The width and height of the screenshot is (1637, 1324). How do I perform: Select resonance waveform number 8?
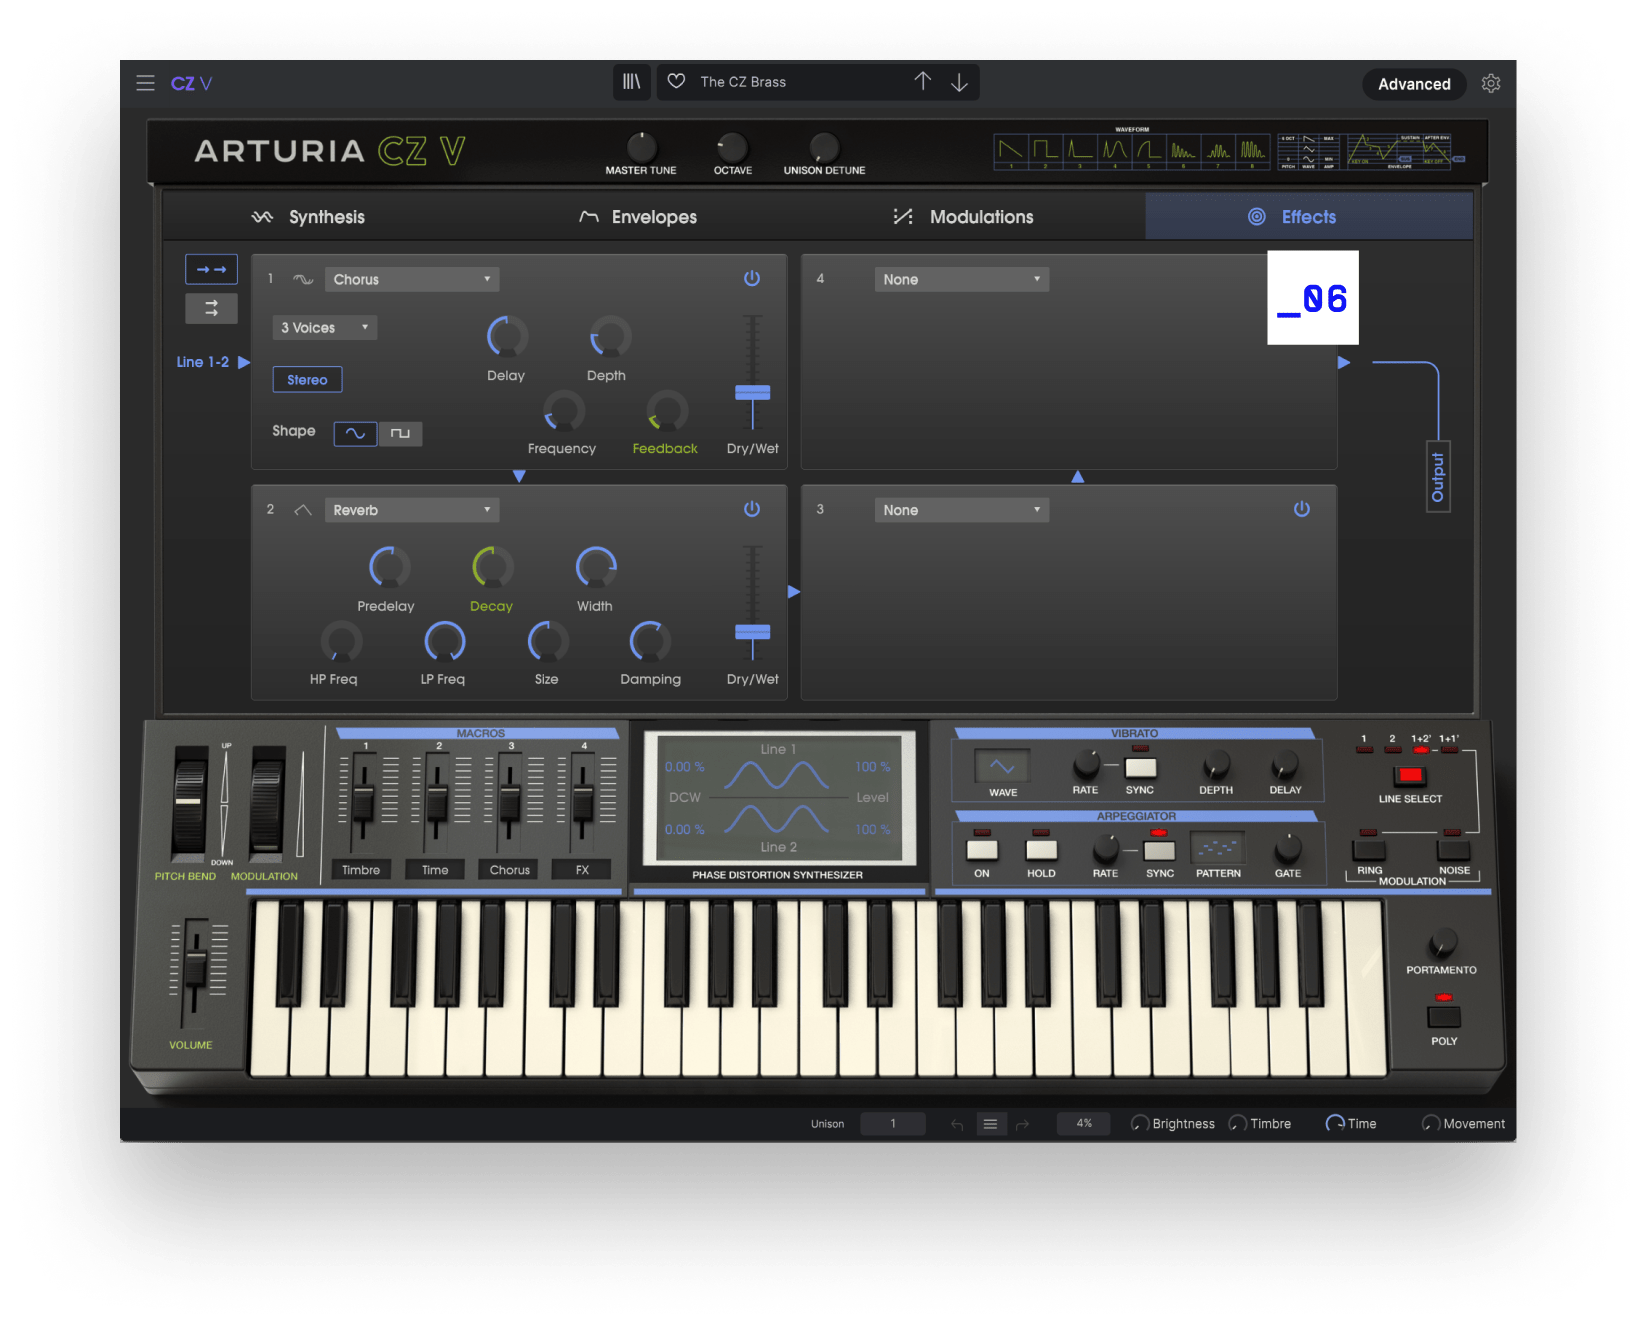[1252, 151]
